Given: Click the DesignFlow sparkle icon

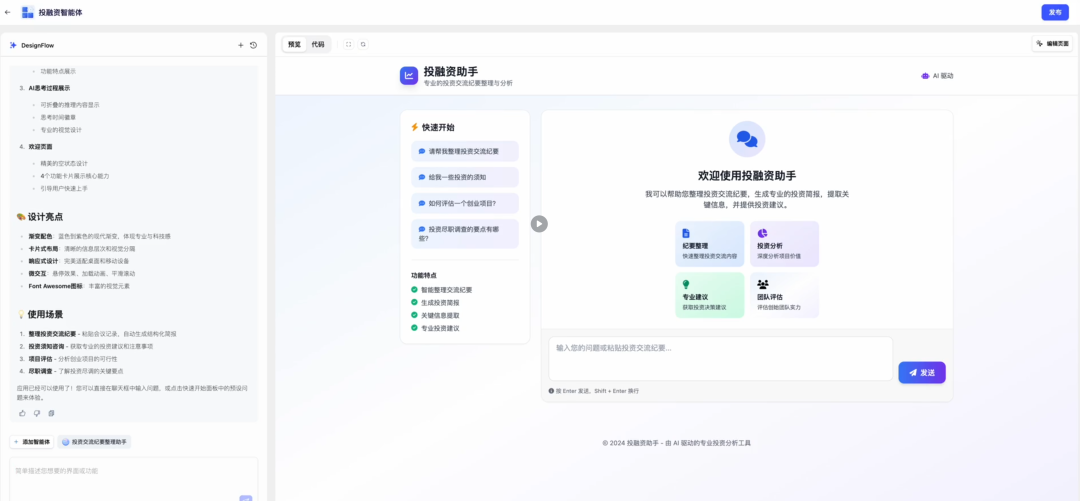Looking at the screenshot, I should [12, 45].
